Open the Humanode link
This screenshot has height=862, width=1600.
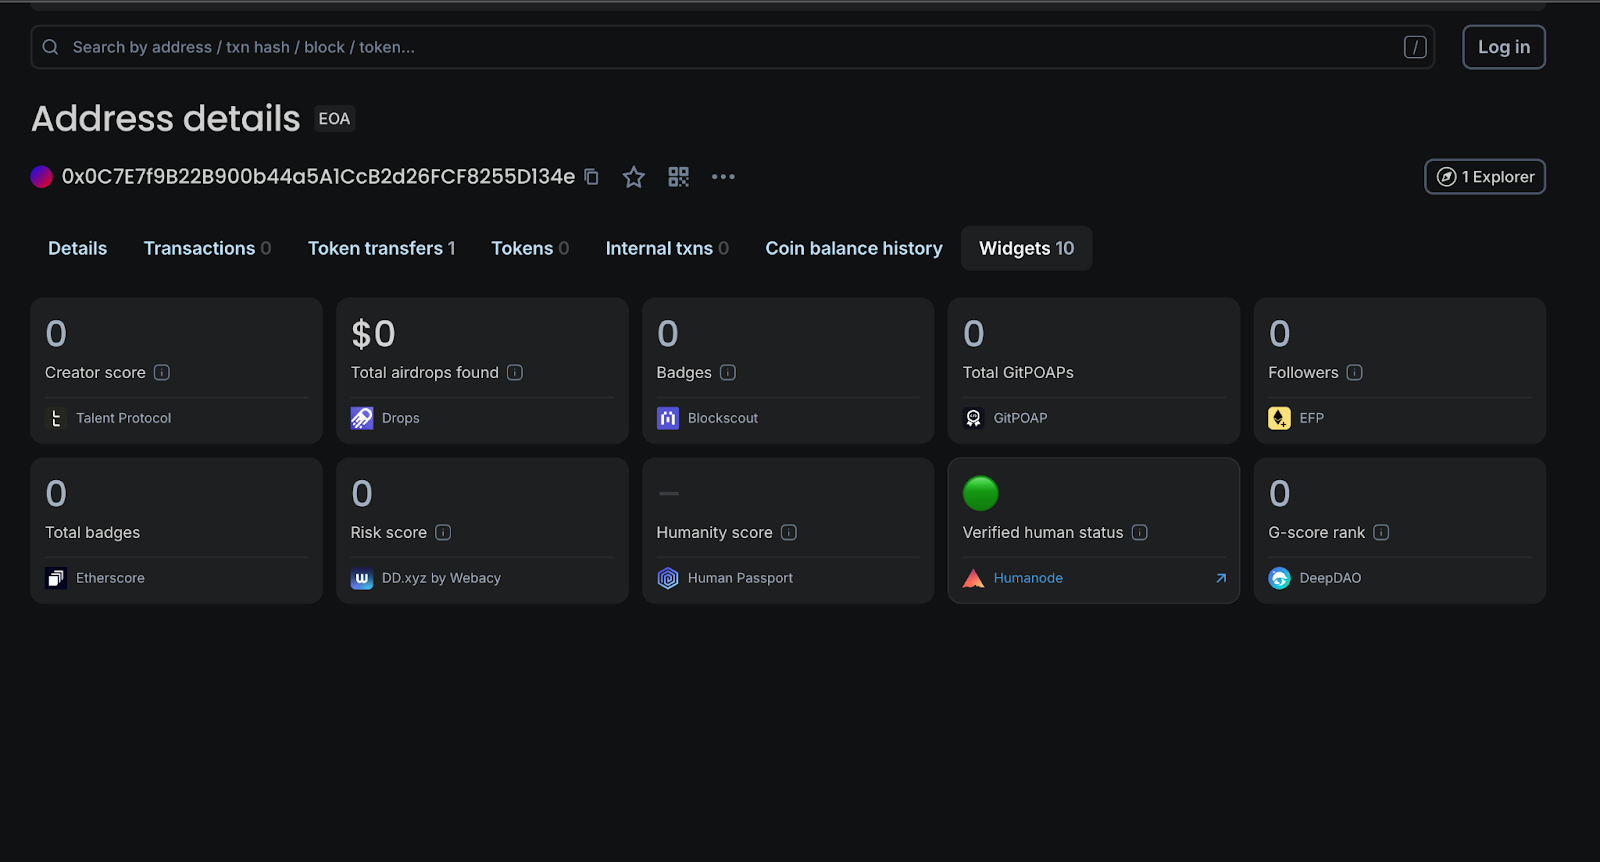(1028, 578)
